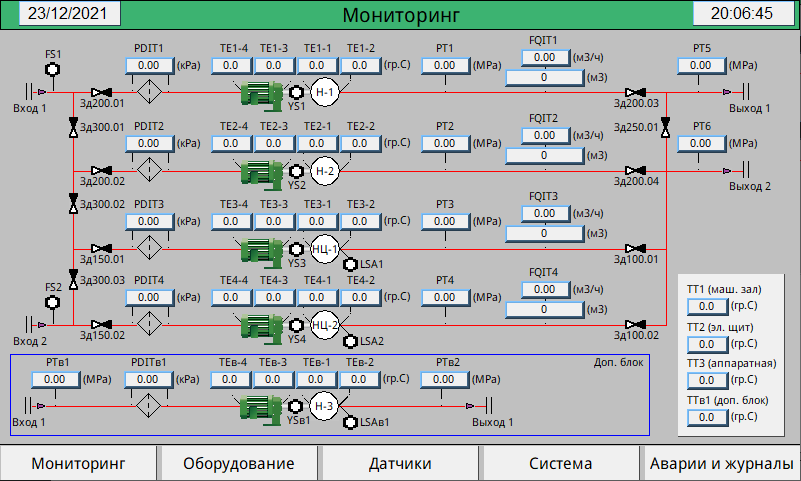Click the green motor beside YS2
Screen dimensions: 801x481
(x=262, y=173)
